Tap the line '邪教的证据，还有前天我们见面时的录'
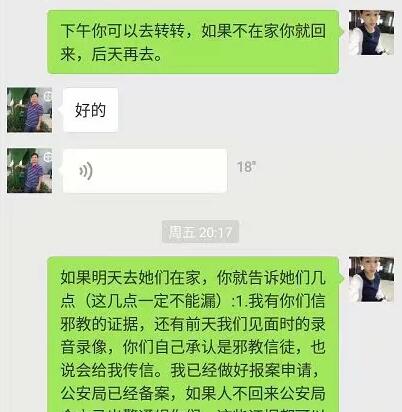This screenshot has height=412, width=402. [x=193, y=324]
